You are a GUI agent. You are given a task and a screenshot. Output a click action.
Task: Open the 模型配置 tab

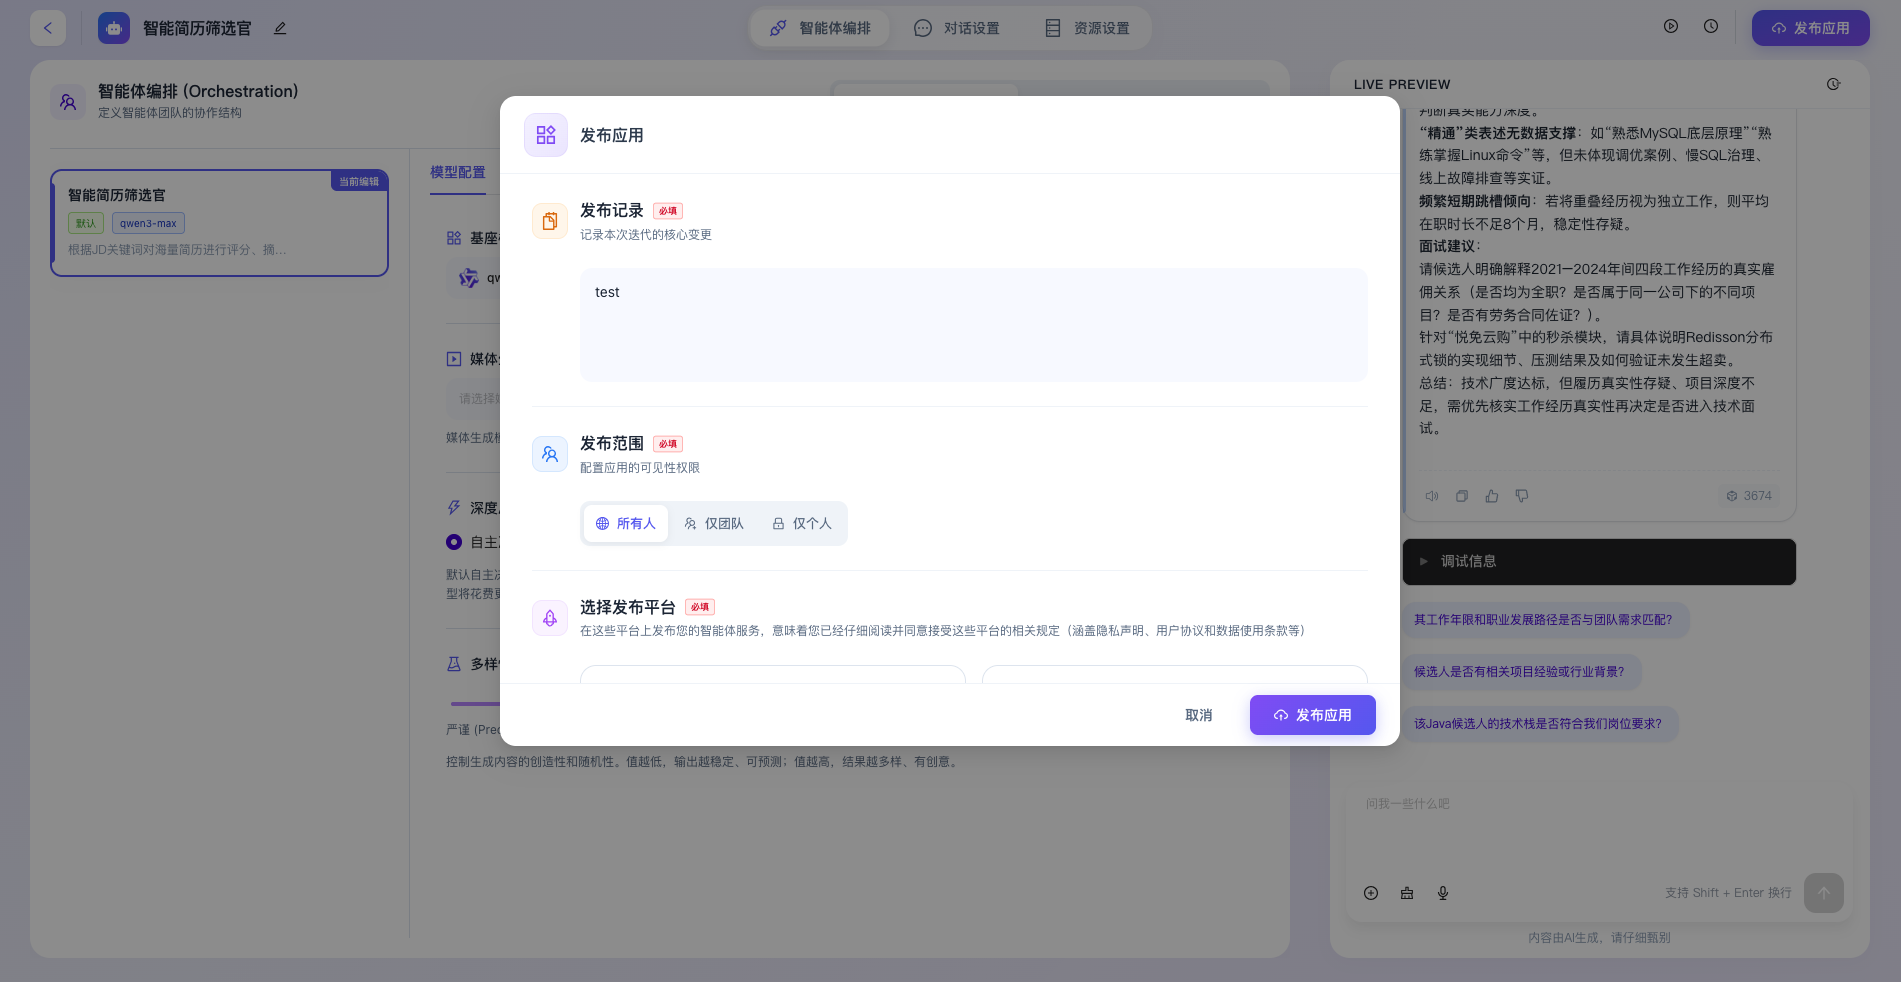pyautogui.click(x=457, y=172)
